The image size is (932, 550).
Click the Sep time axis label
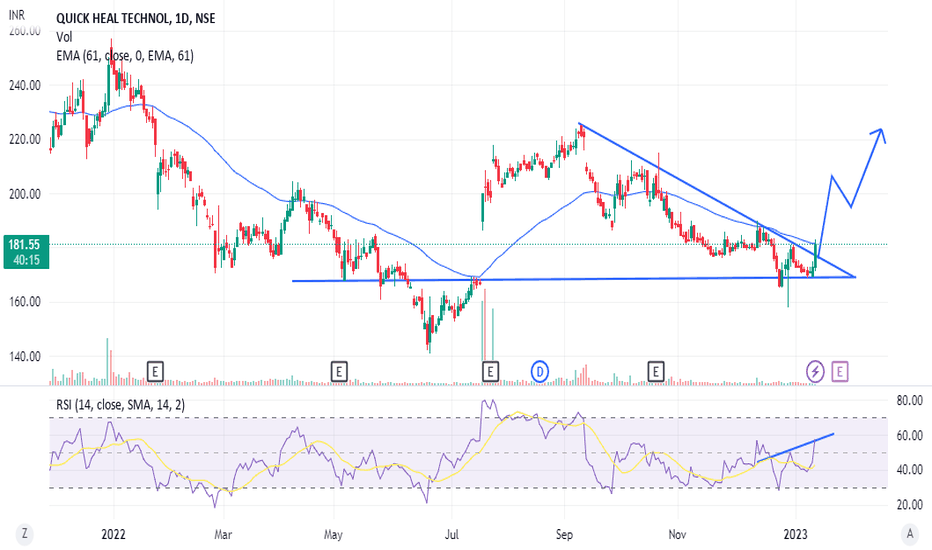coord(564,534)
